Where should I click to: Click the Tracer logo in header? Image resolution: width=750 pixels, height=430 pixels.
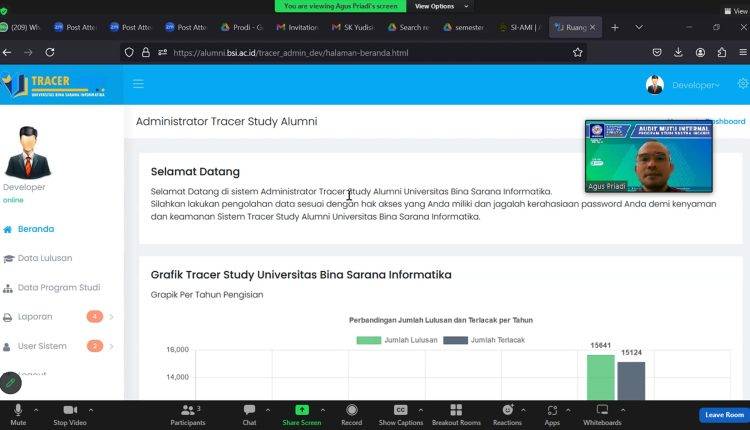point(53,85)
